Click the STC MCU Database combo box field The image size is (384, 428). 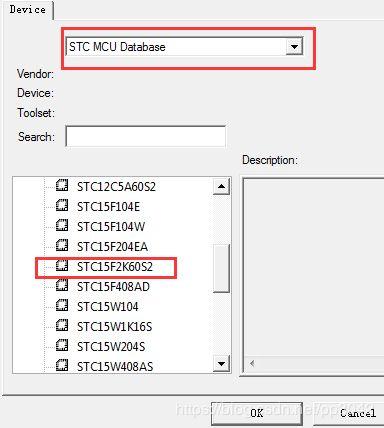click(184, 47)
